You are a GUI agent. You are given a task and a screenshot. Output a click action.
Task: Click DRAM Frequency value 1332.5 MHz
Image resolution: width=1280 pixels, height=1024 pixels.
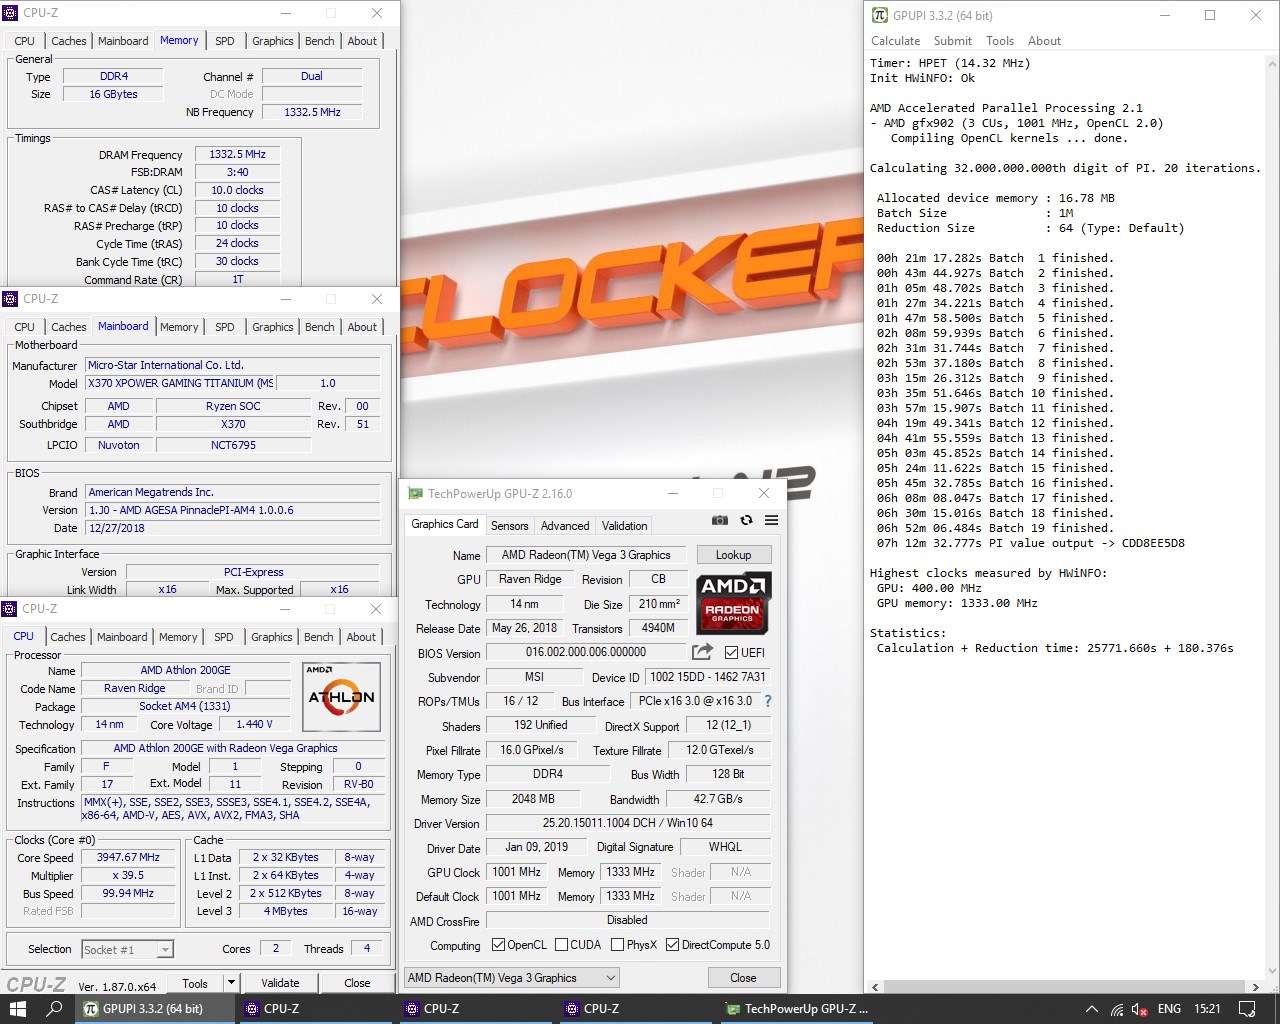[x=237, y=155]
